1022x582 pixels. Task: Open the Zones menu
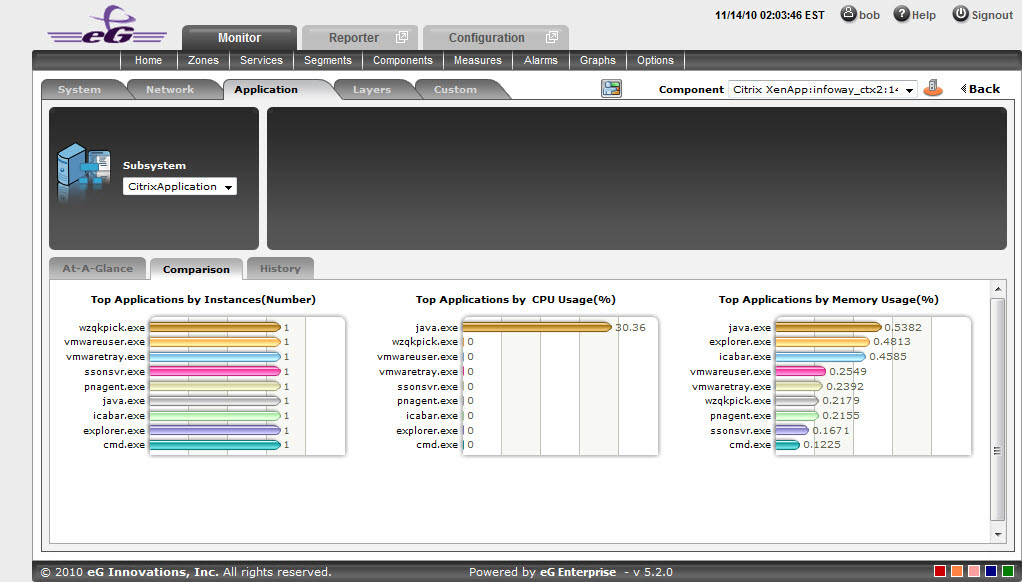(x=203, y=60)
